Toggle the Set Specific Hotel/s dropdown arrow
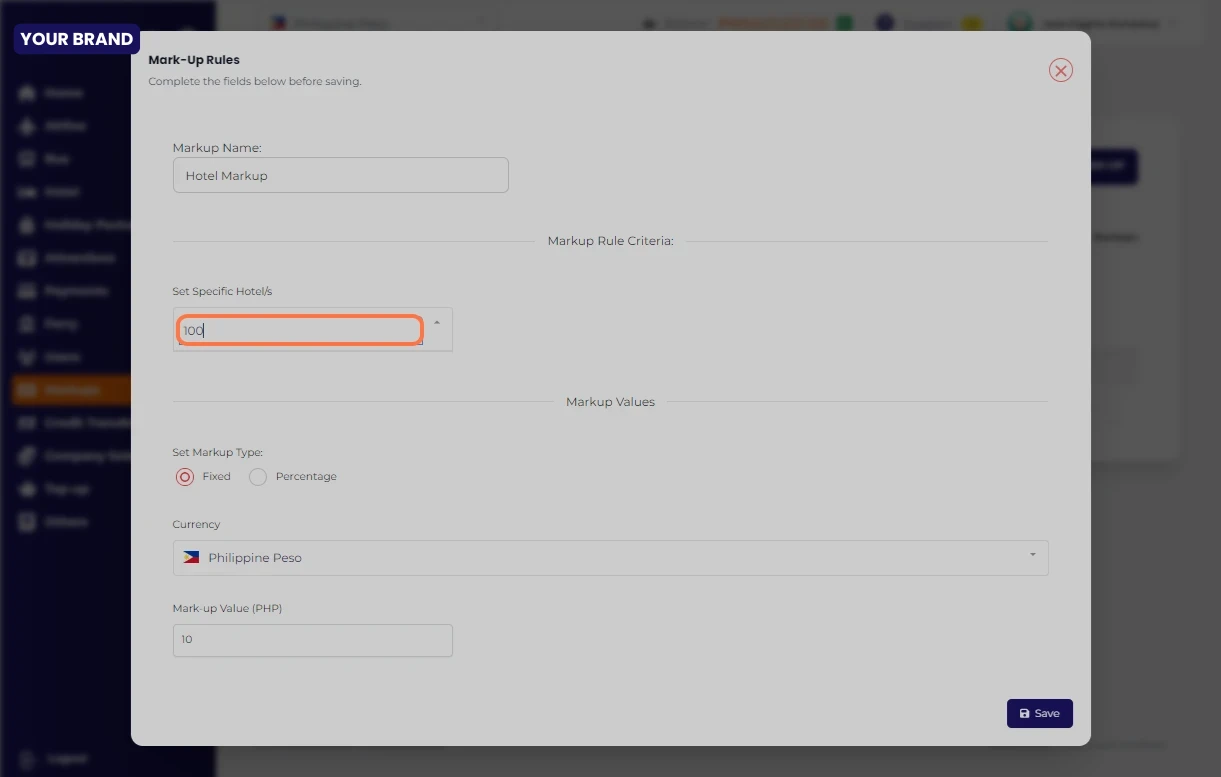Image resolution: width=1221 pixels, height=777 pixels. pos(437,322)
